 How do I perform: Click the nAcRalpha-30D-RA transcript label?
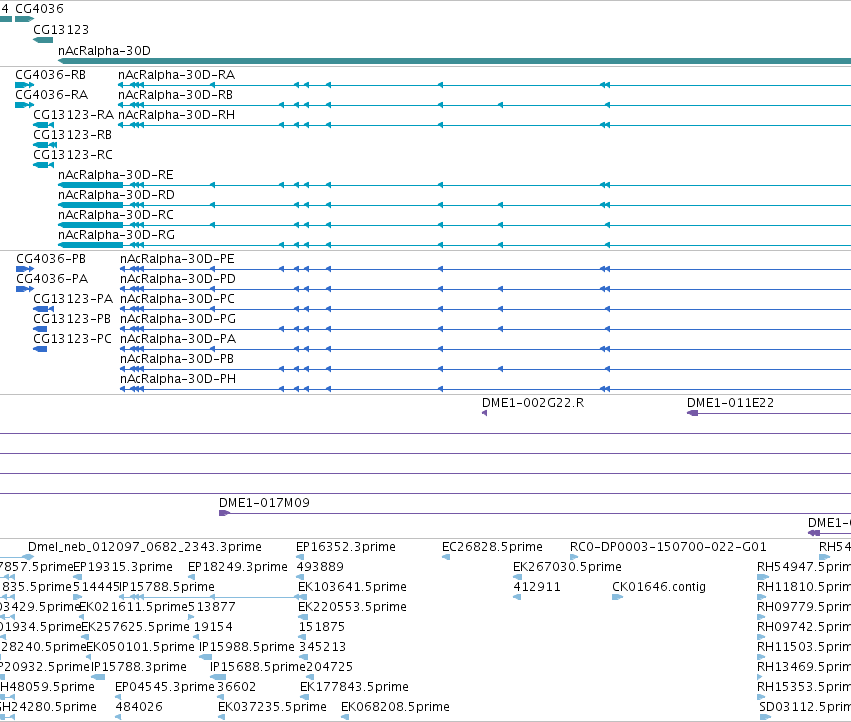click(x=176, y=75)
